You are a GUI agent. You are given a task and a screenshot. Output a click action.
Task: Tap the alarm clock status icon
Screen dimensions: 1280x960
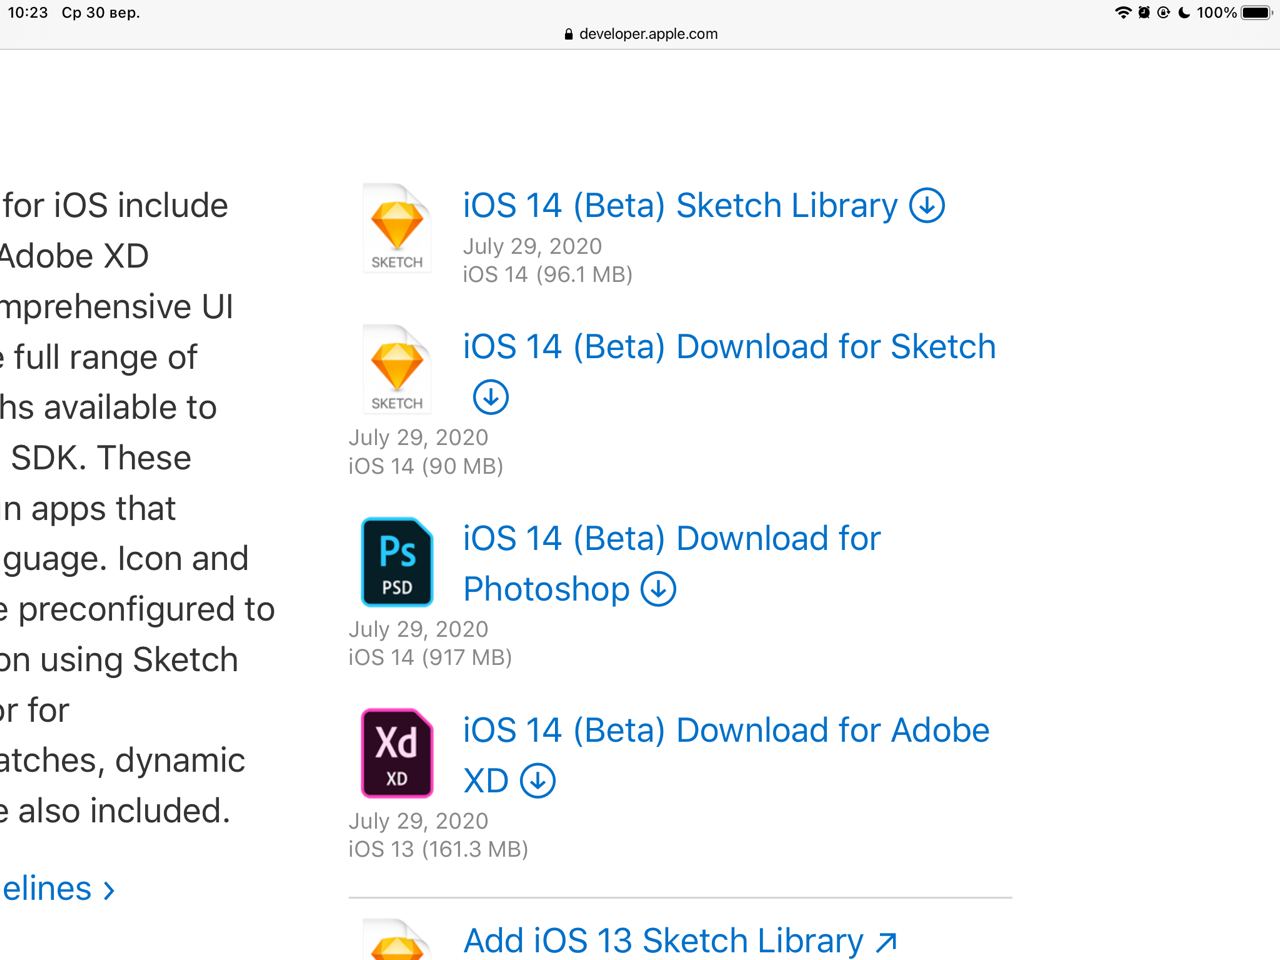tap(1144, 13)
